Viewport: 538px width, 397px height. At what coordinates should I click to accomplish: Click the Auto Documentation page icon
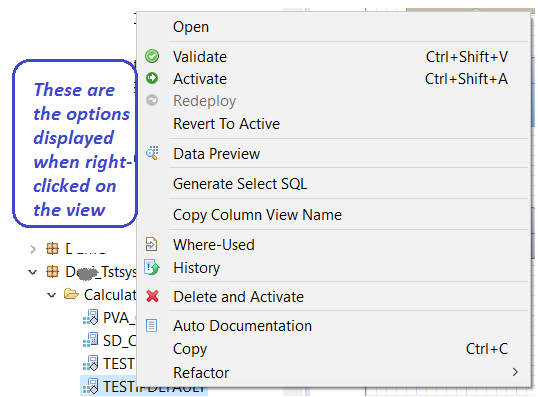pyautogui.click(x=152, y=325)
